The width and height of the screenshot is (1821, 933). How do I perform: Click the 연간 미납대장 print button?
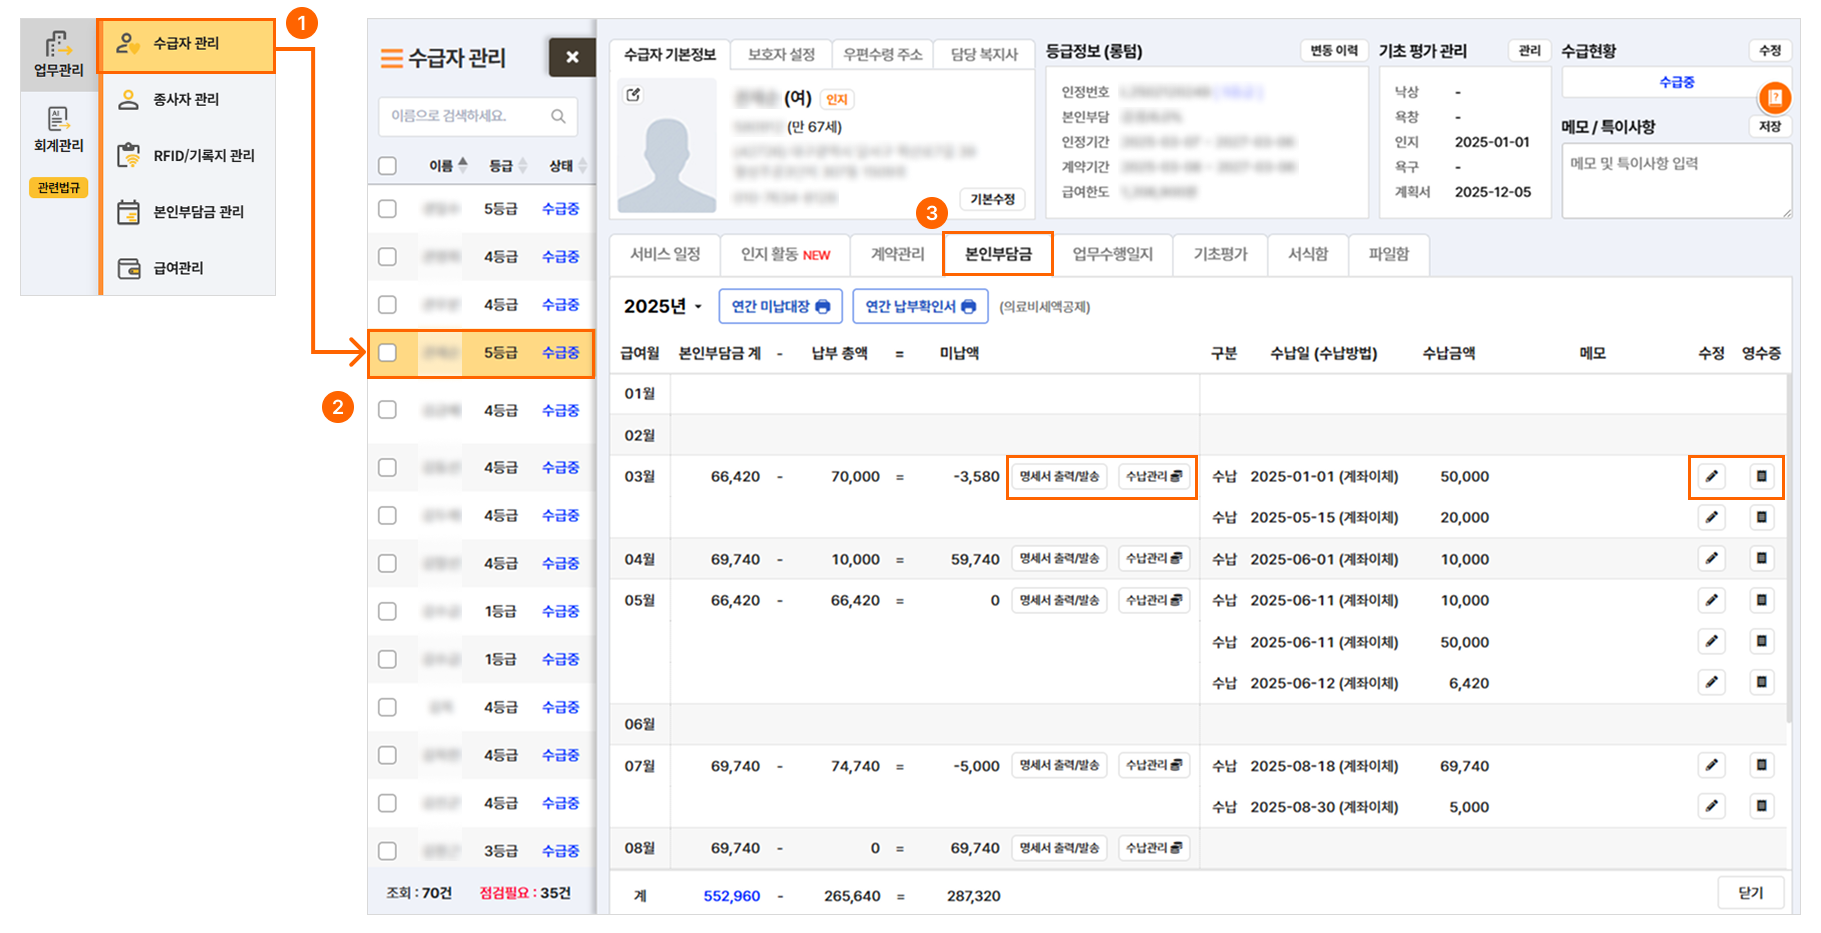pyautogui.click(x=780, y=307)
